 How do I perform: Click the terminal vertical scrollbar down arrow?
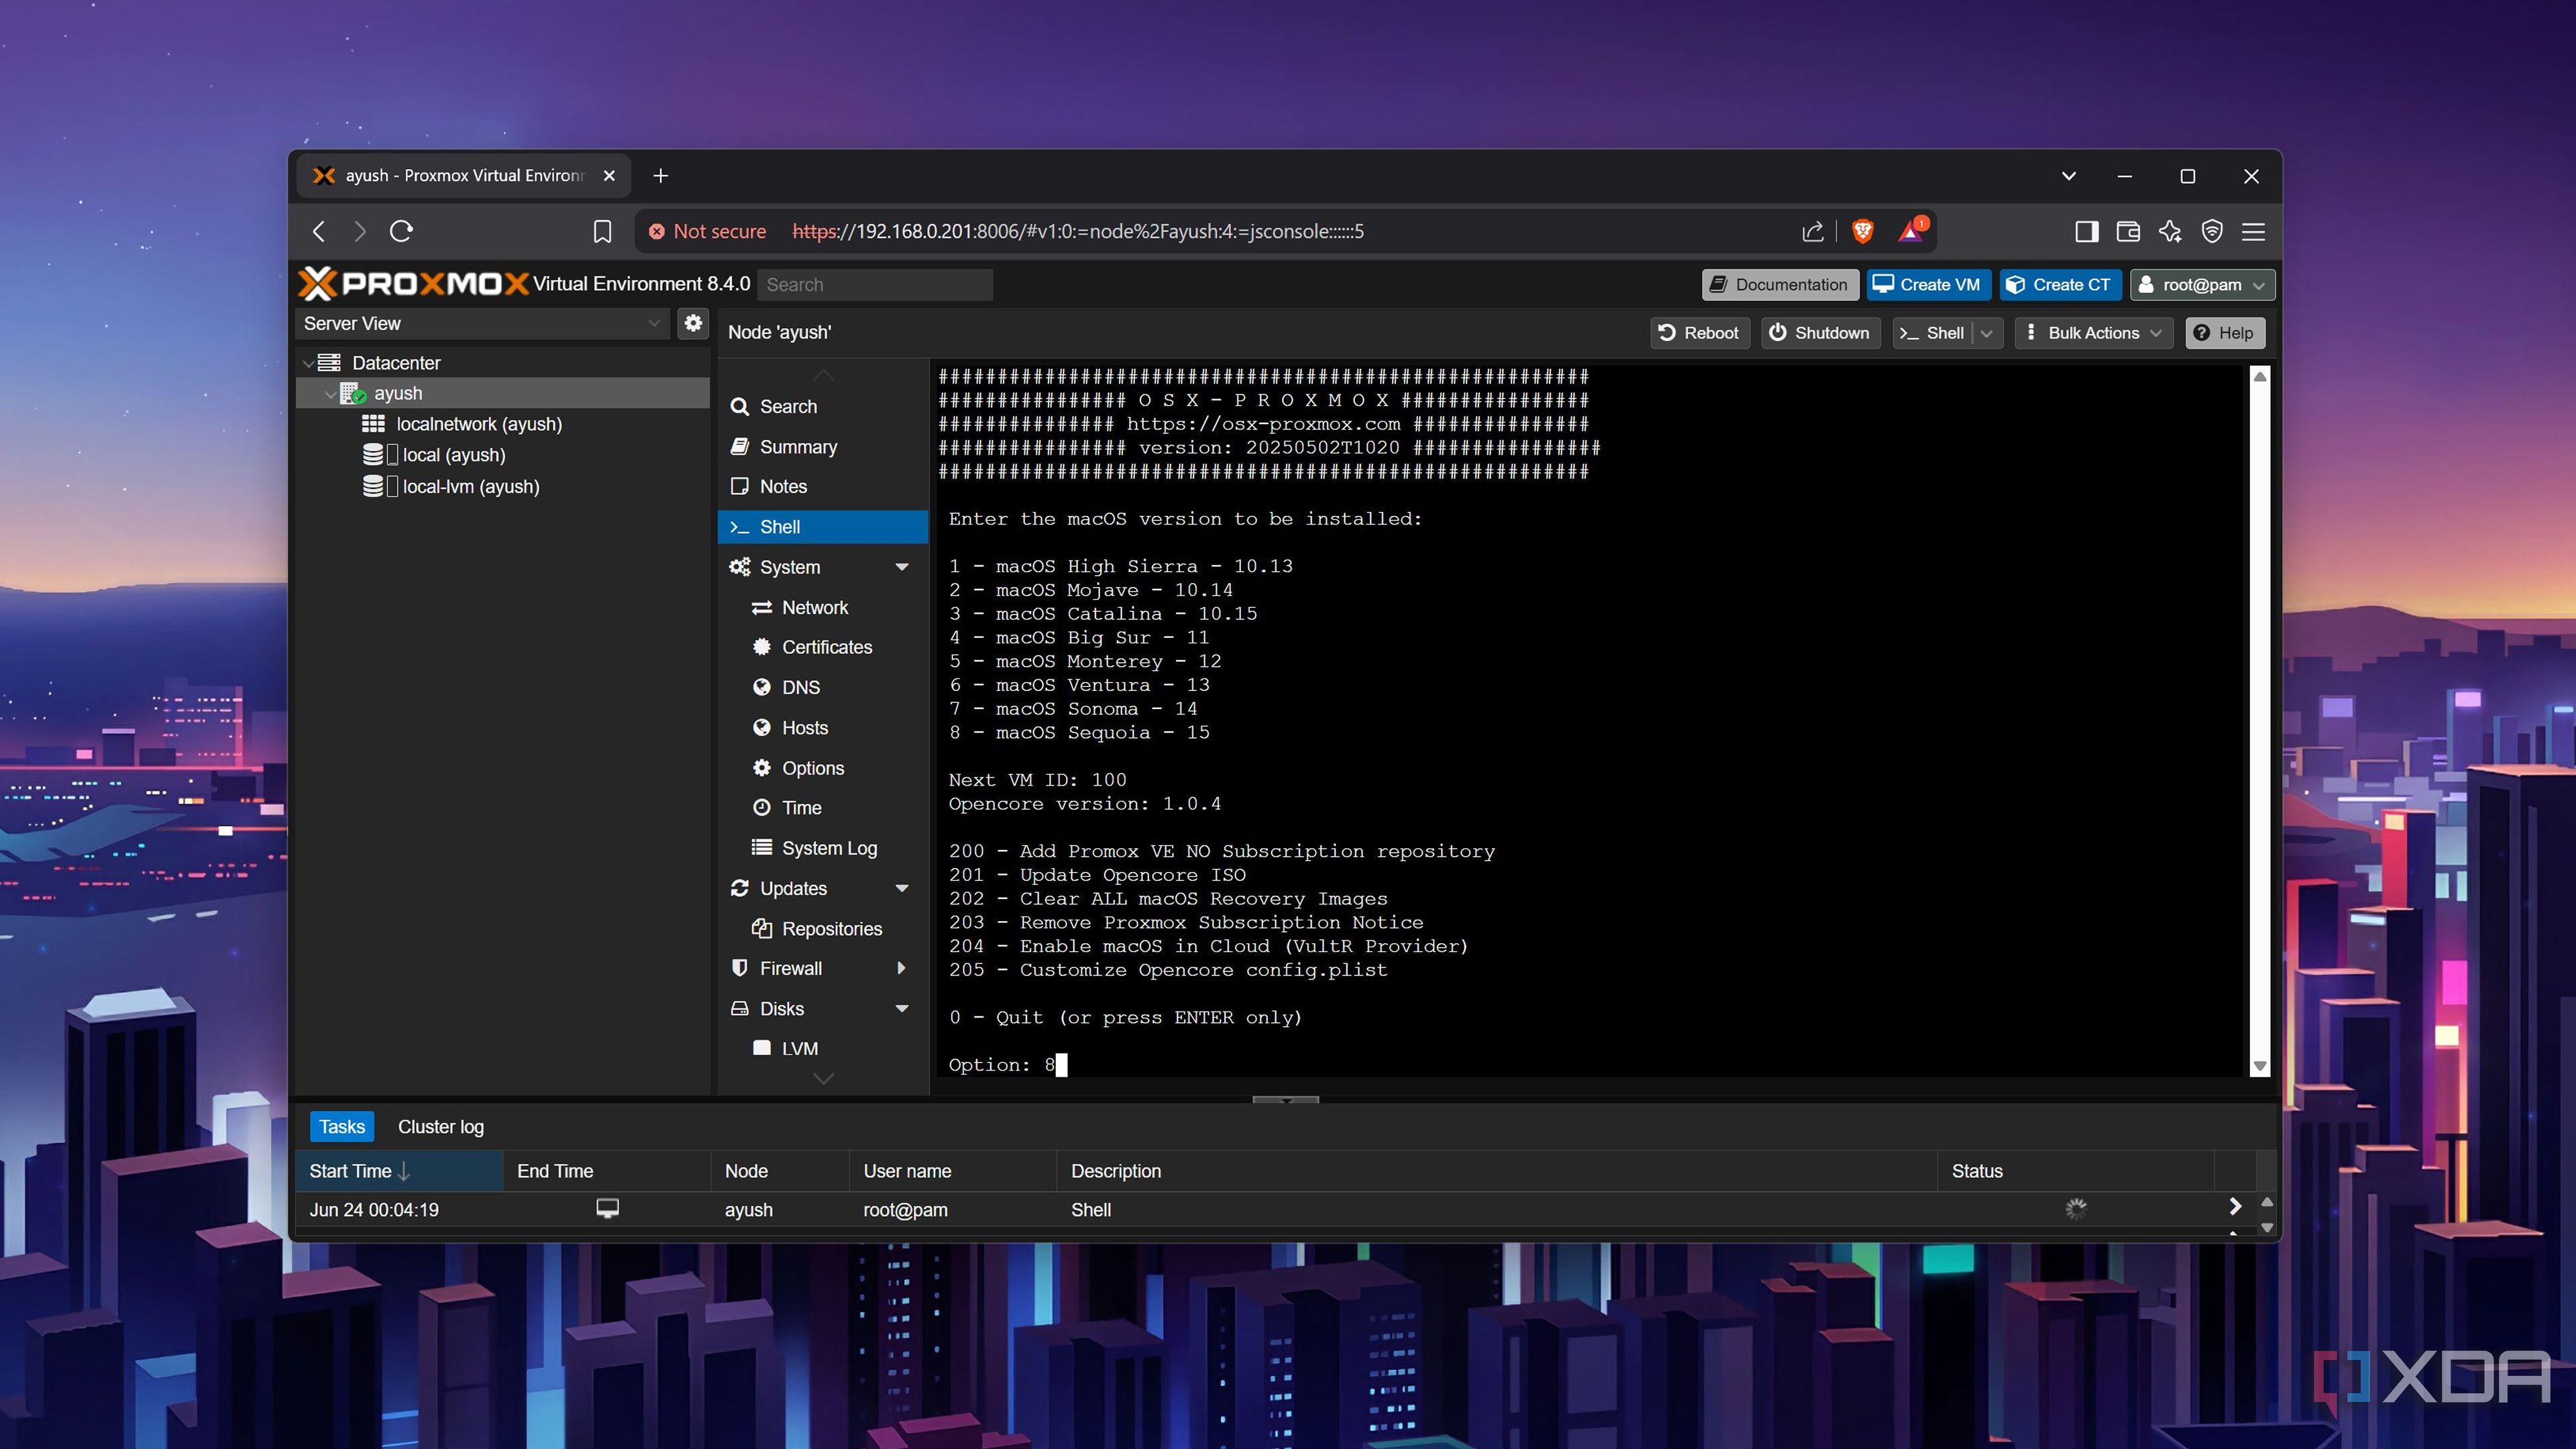(x=2260, y=1066)
